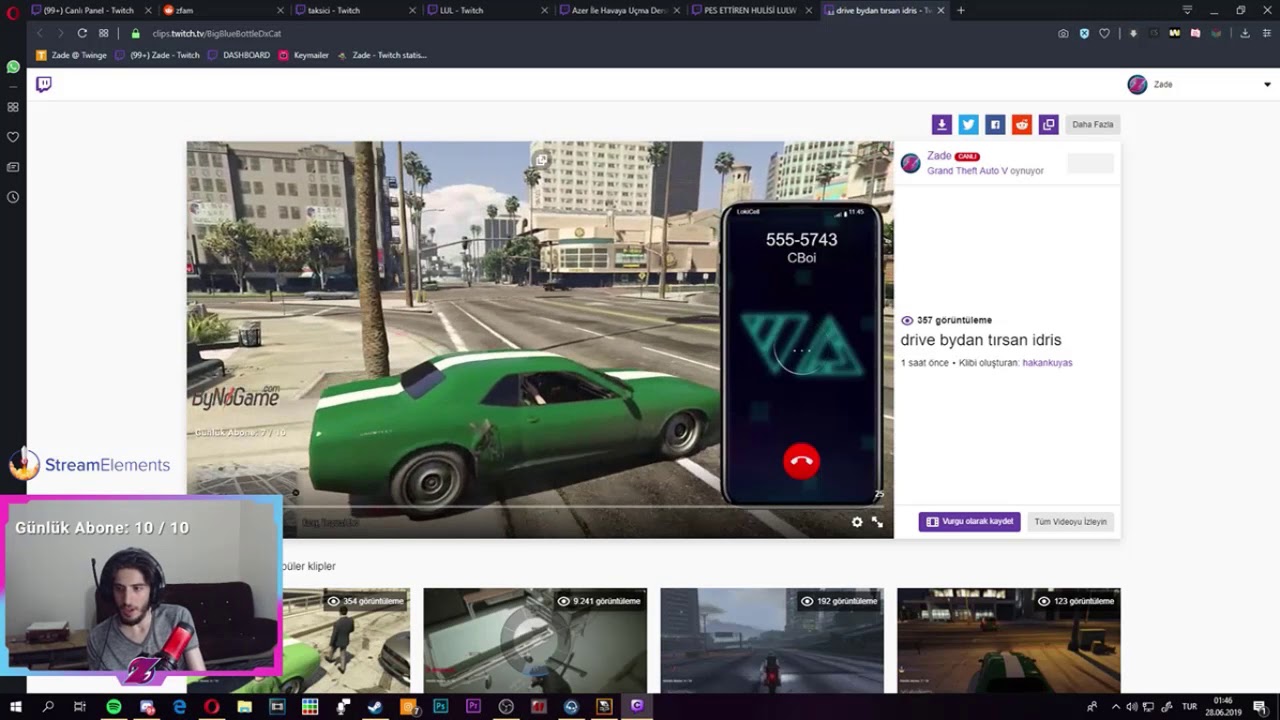The image size is (1280, 720).
Task: Open the Twitch home logo
Action: 43,84
